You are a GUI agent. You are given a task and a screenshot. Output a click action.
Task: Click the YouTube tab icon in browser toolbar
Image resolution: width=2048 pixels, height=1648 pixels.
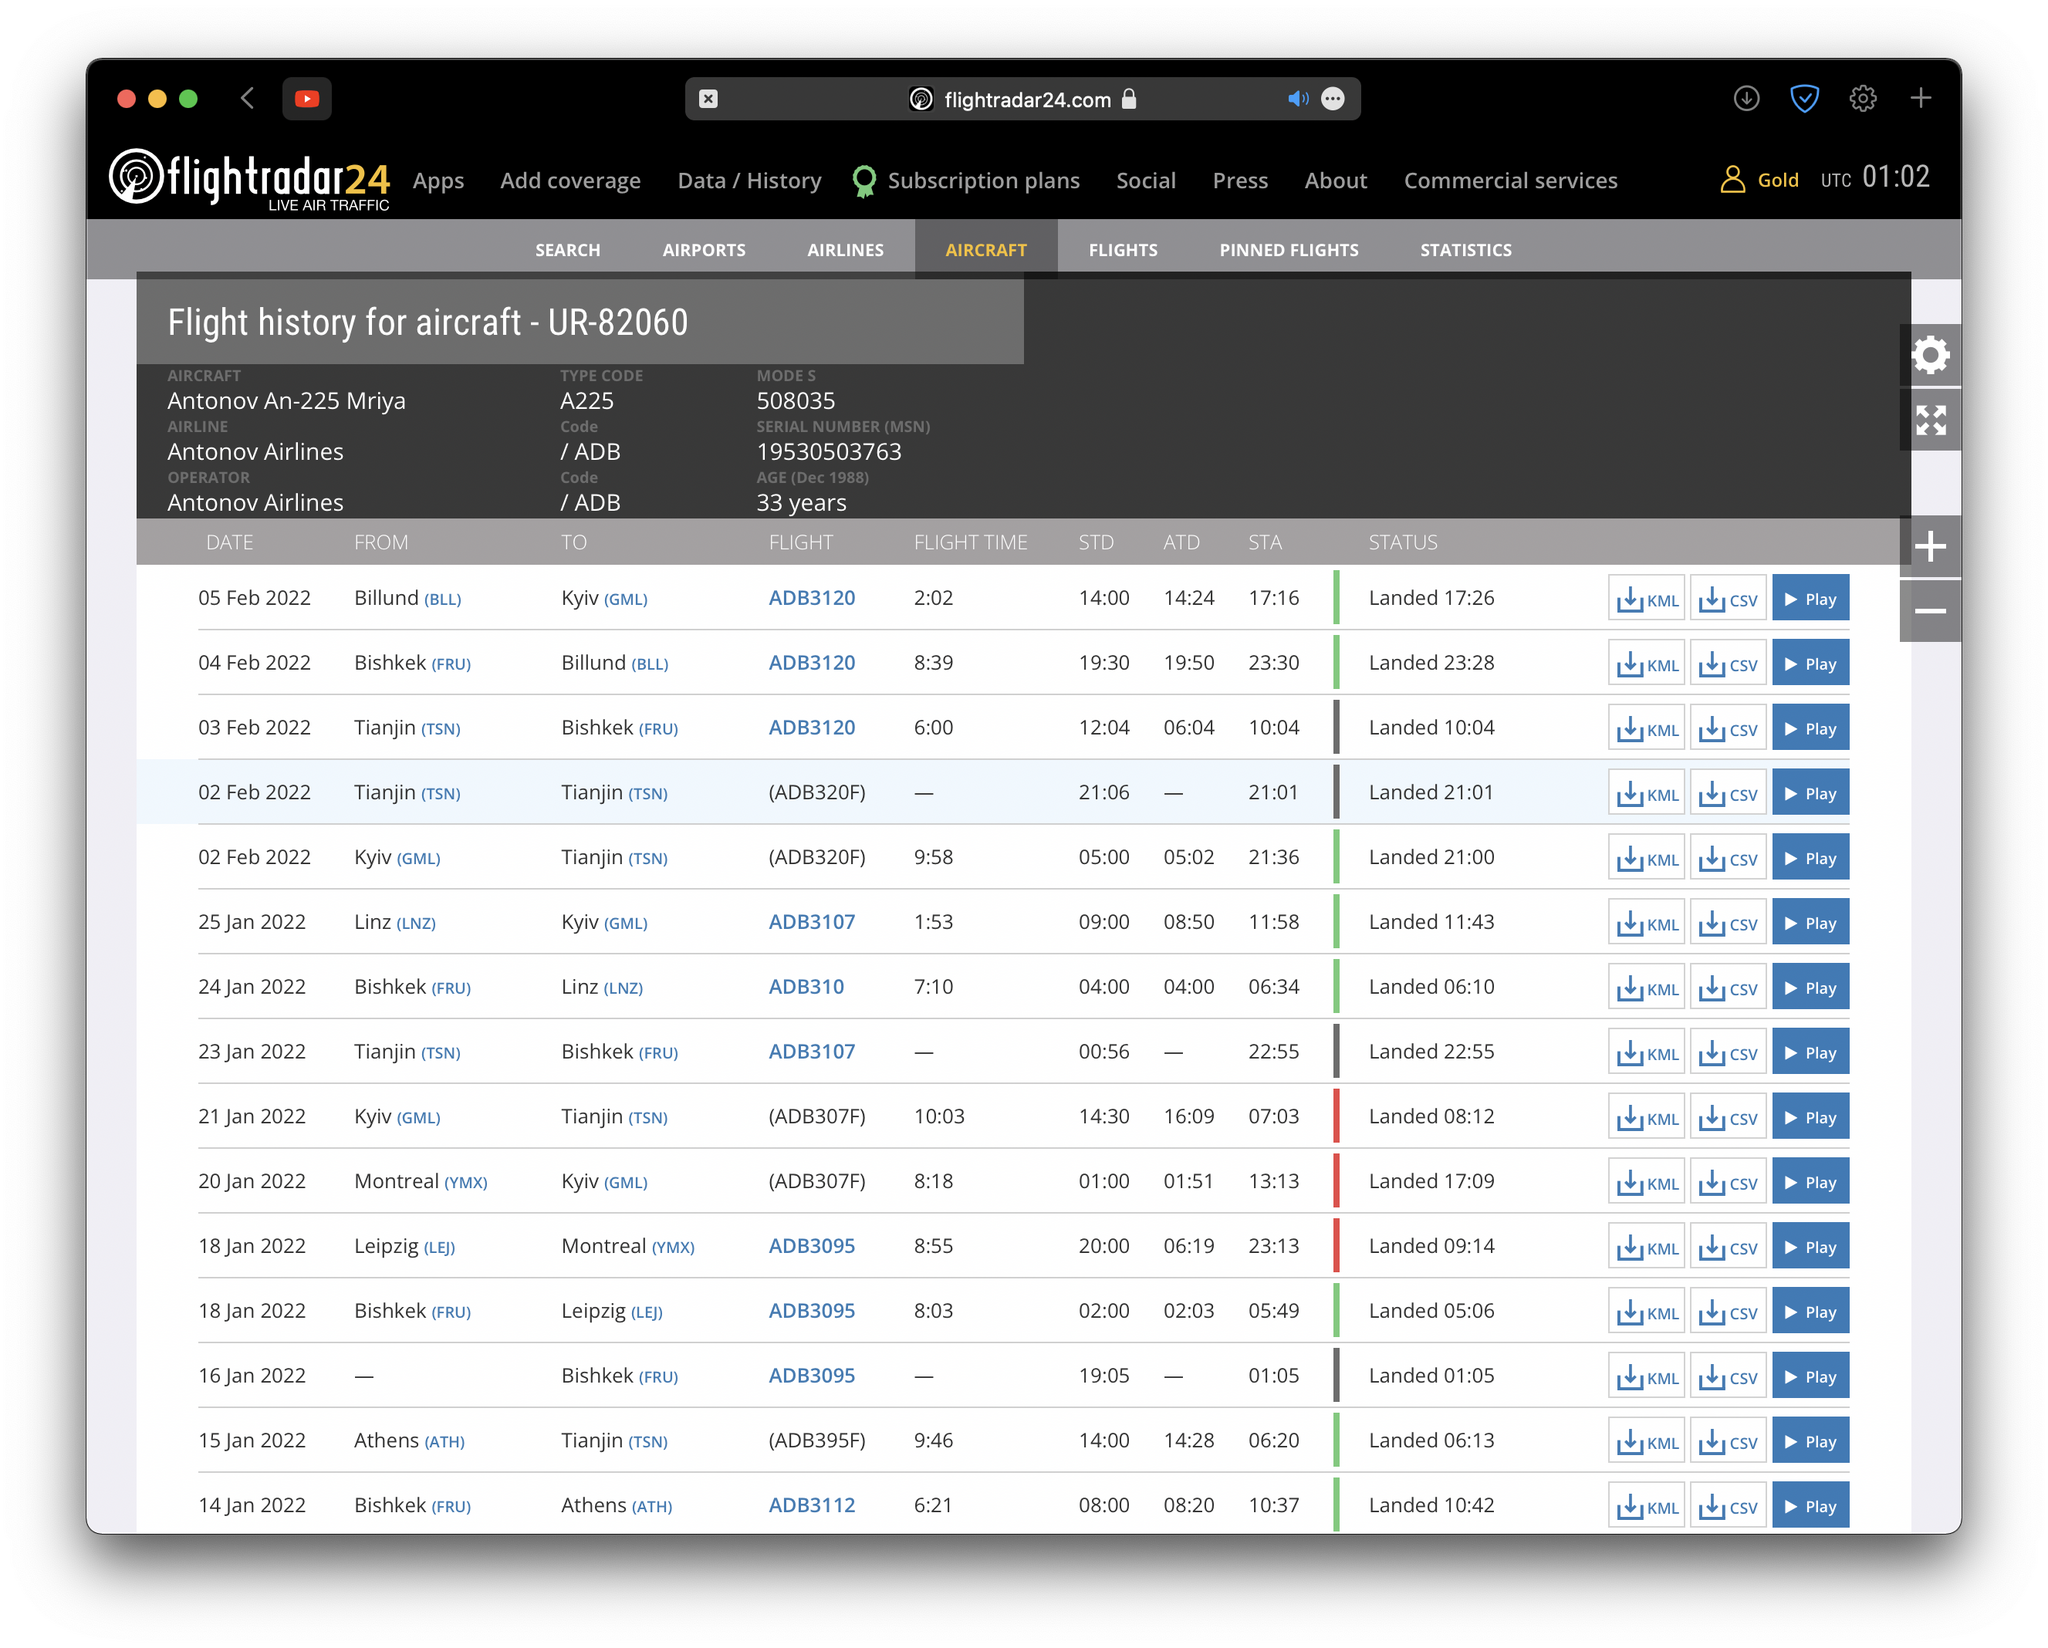307,98
